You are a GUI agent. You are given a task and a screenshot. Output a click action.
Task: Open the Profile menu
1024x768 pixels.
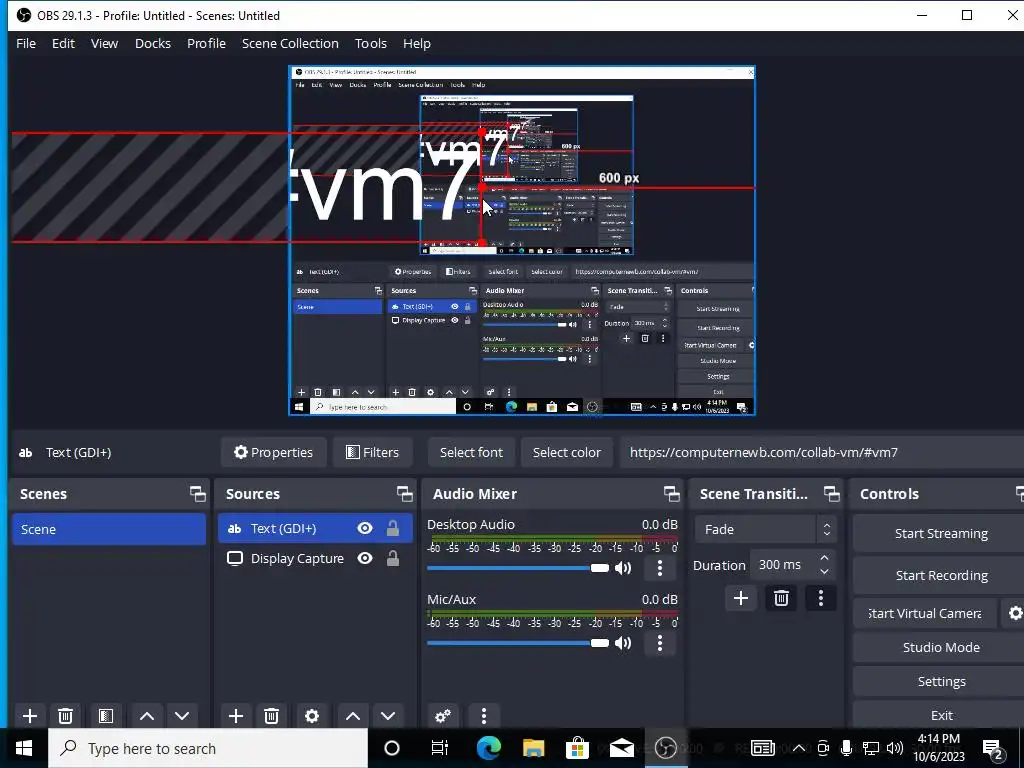pos(206,43)
